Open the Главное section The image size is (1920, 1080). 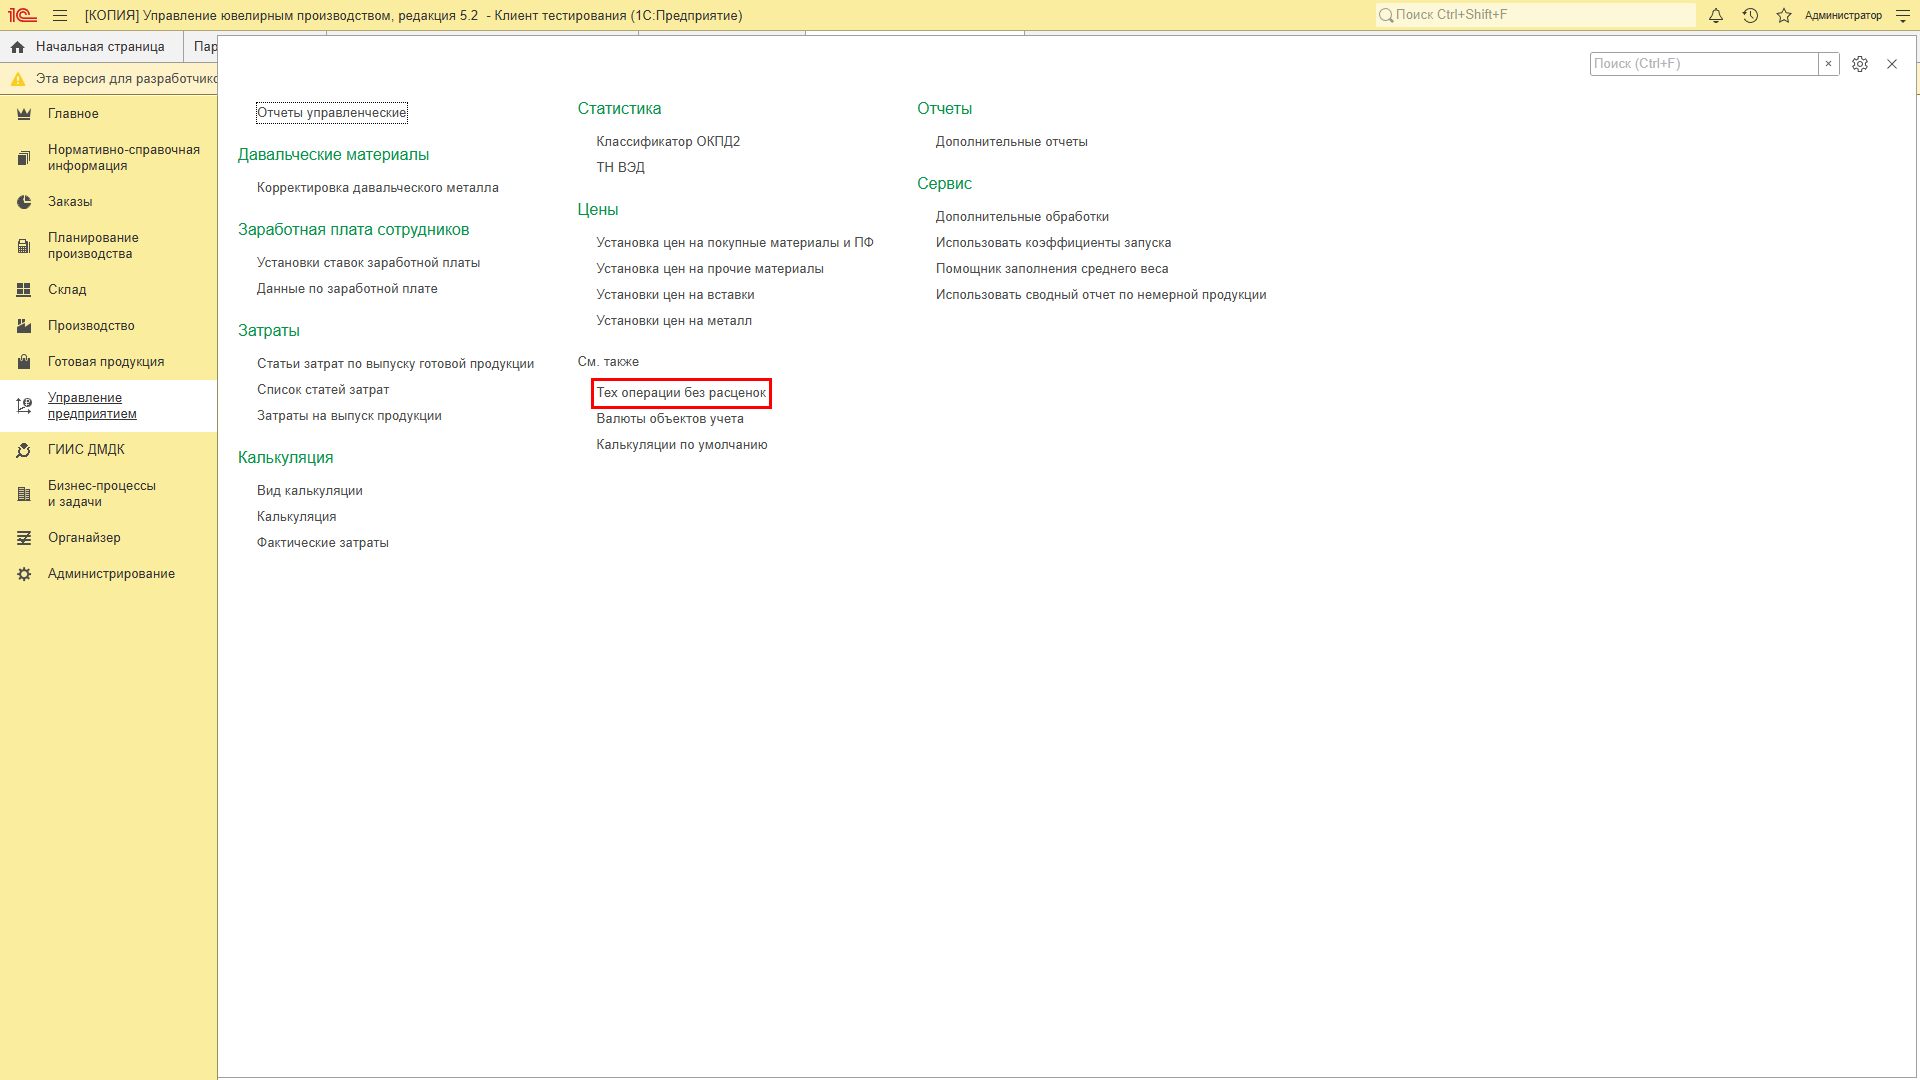tap(73, 114)
